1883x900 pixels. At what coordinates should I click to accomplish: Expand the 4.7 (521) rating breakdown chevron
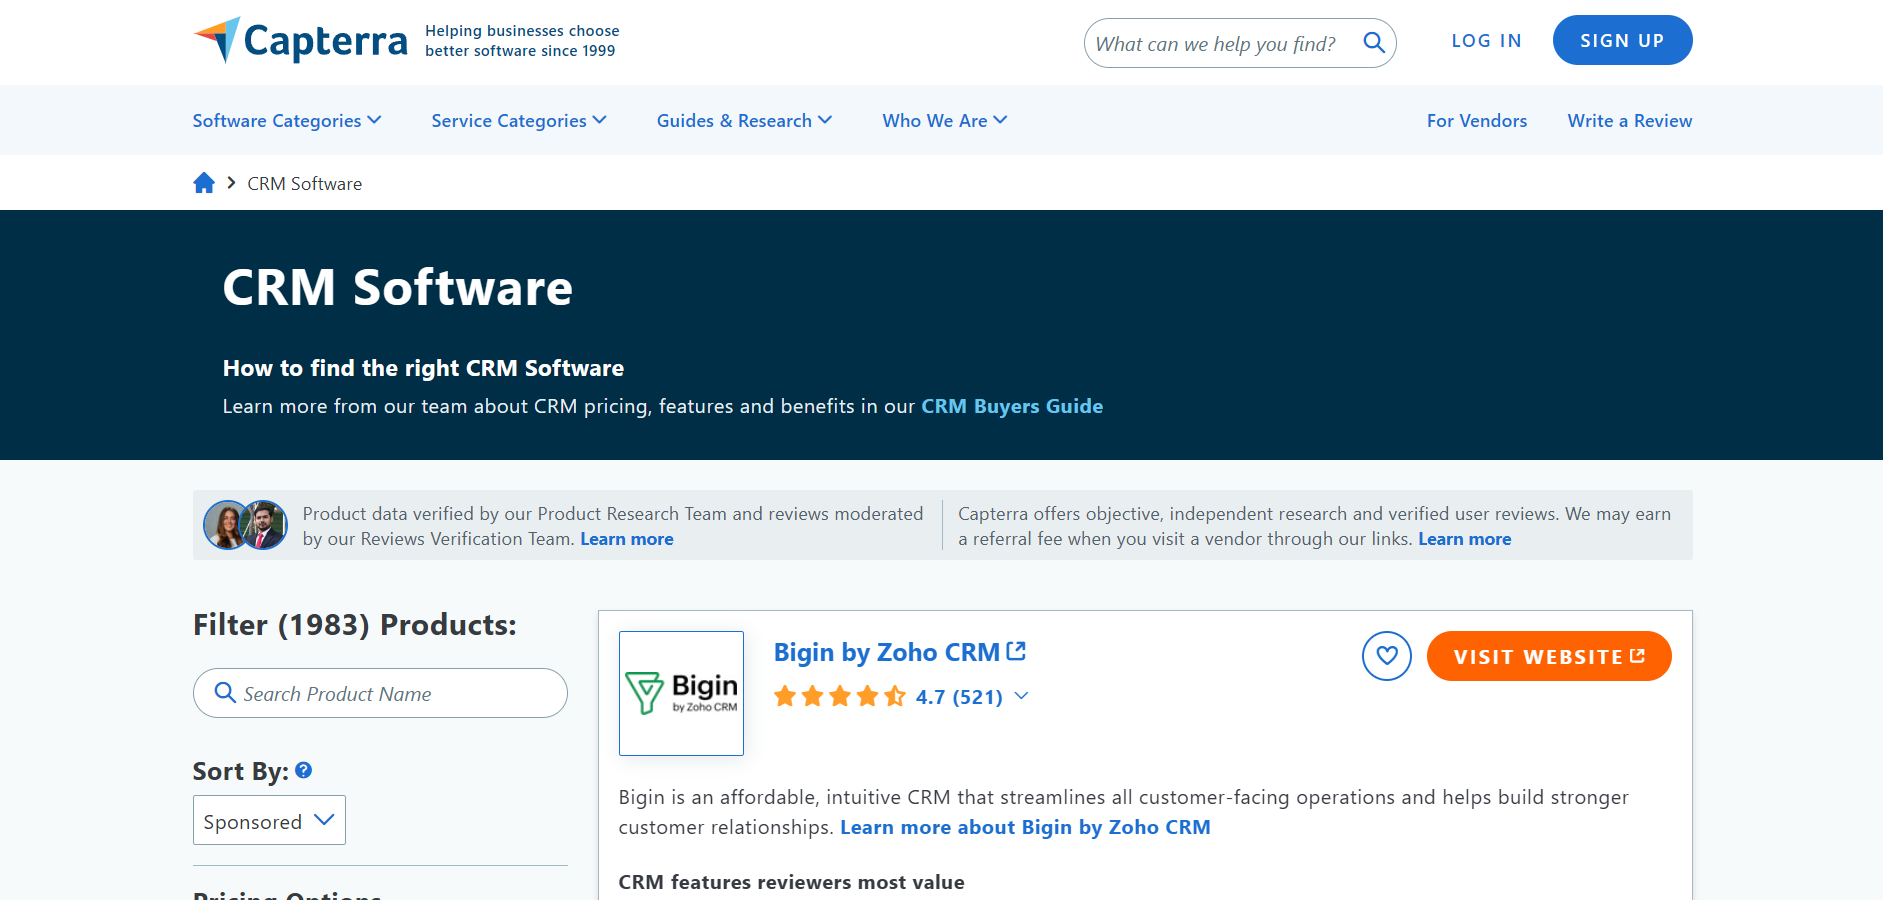[x=1021, y=696]
